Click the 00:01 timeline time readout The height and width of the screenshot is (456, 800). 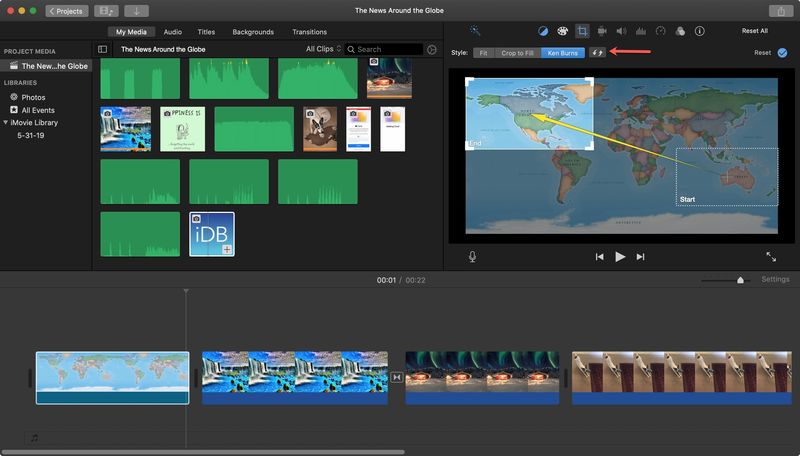click(x=386, y=280)
